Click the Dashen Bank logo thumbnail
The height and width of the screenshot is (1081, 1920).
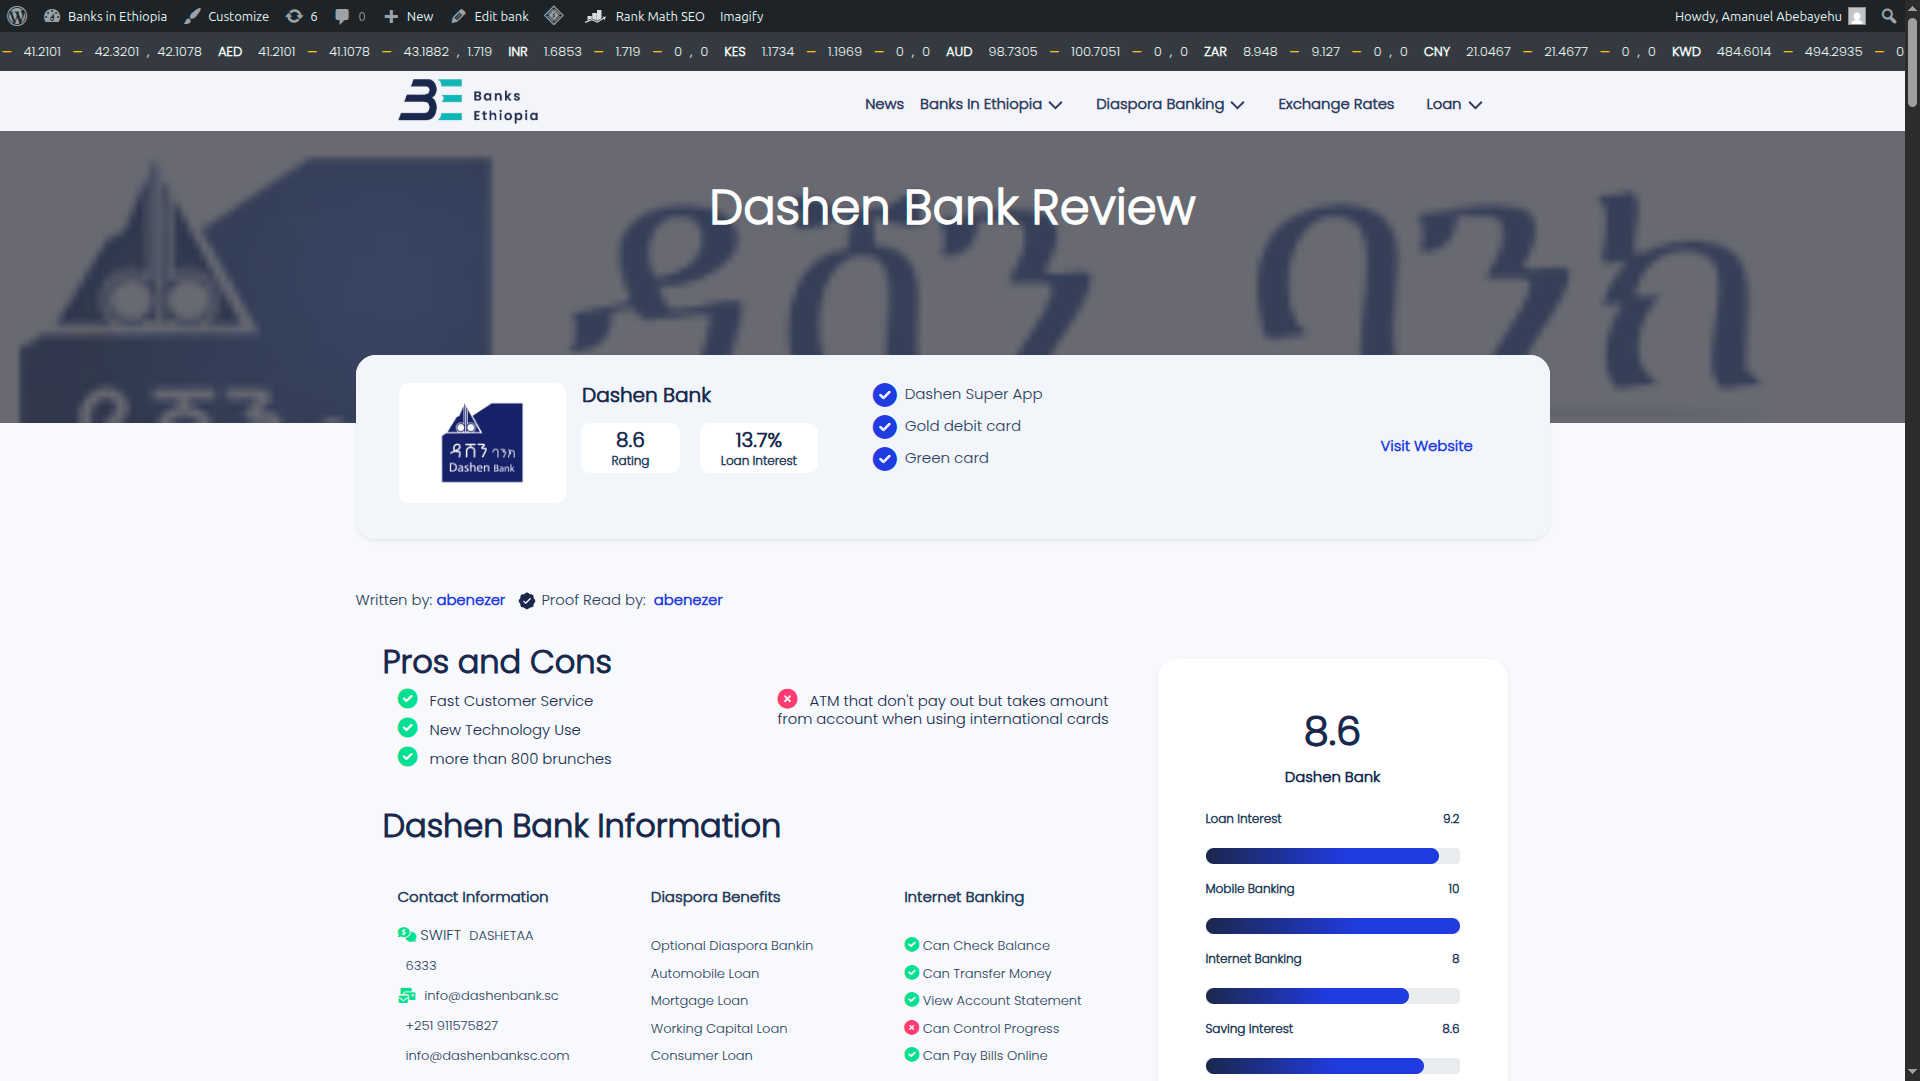coord(482,443)
